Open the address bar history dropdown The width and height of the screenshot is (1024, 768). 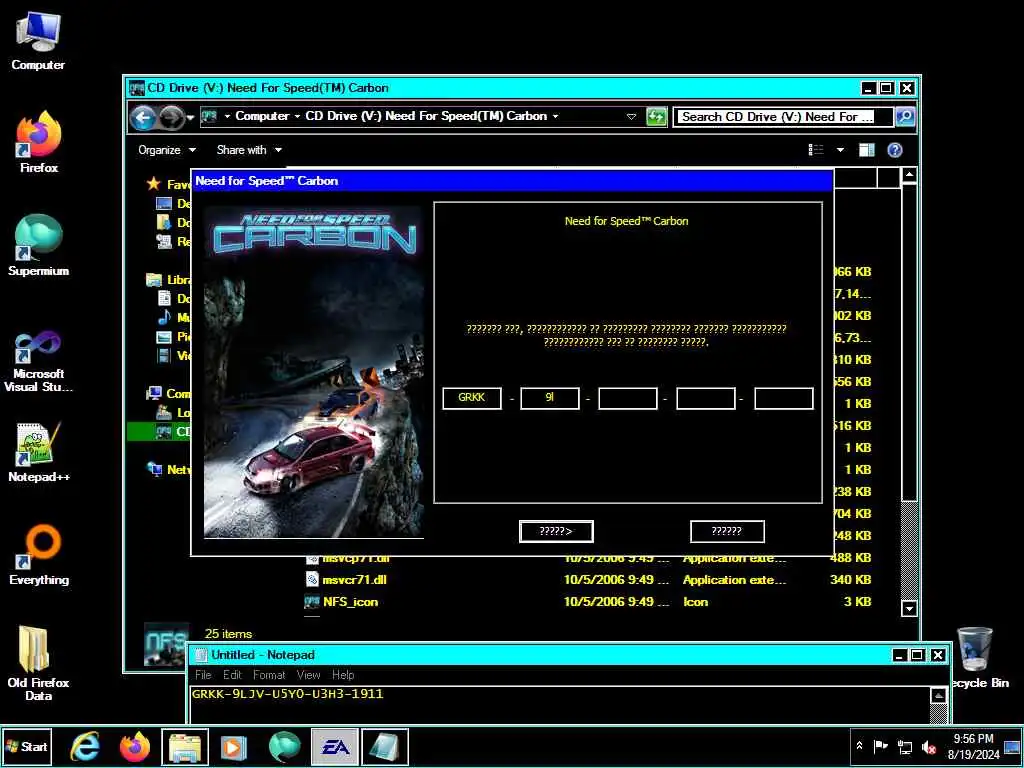coord(631,117)
